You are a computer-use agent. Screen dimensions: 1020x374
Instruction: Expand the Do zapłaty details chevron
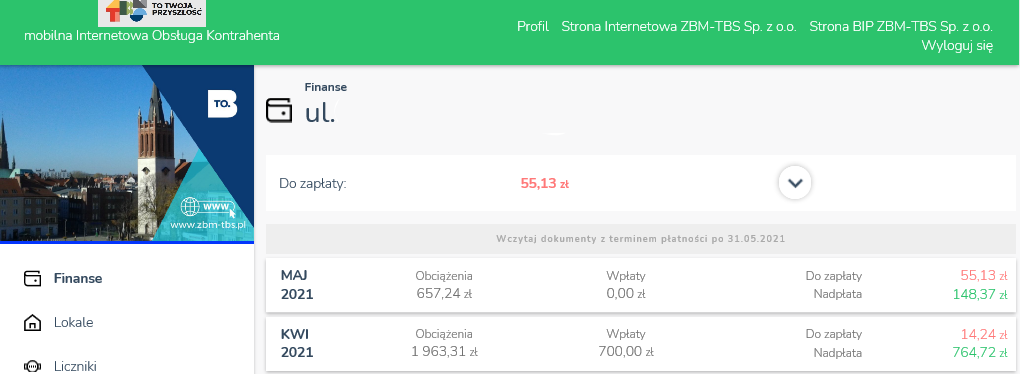(795, 183)
